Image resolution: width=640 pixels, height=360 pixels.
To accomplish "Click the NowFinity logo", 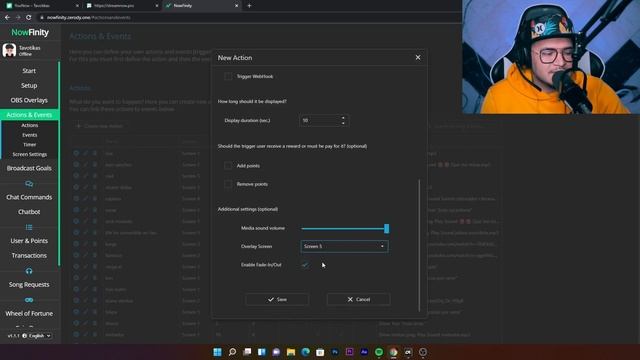I will [x=30, y=32].
